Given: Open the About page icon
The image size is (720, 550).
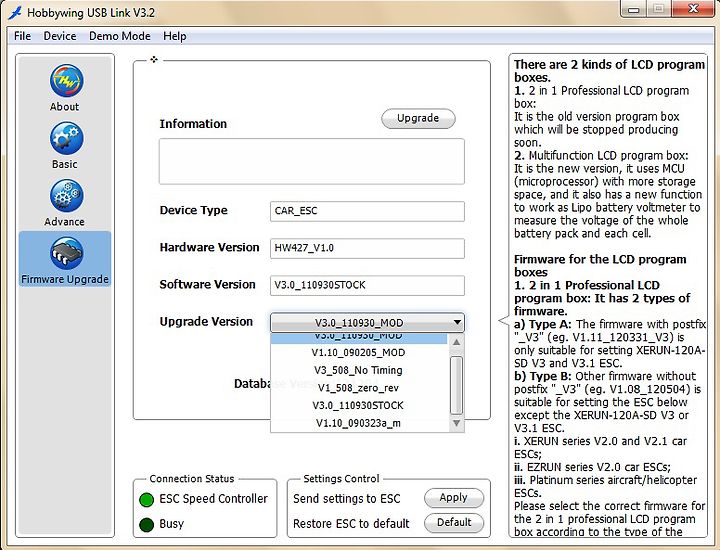Looking at the screenshot, I should 66,81.
